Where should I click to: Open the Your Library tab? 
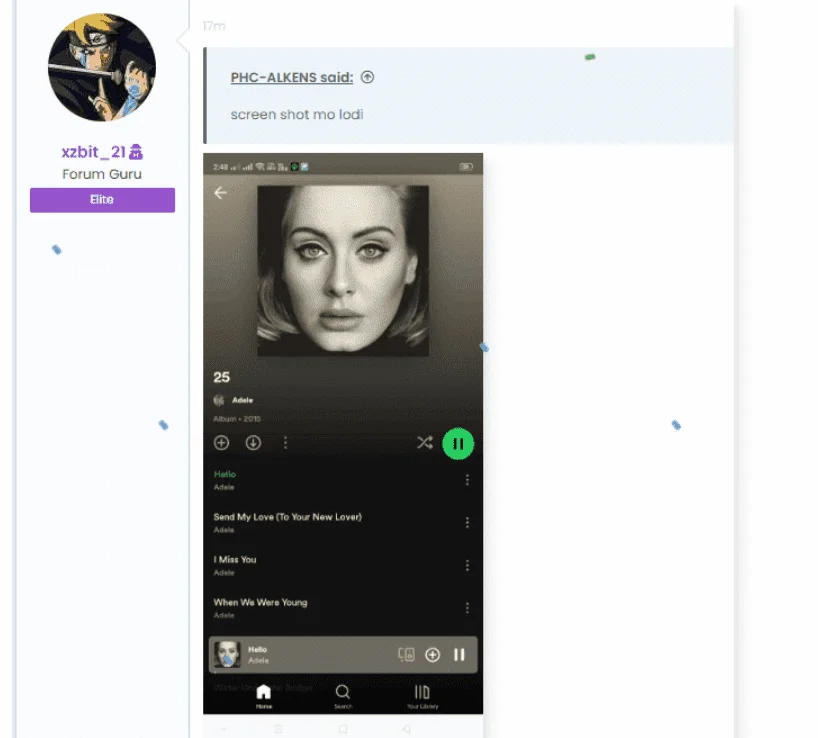423,696
